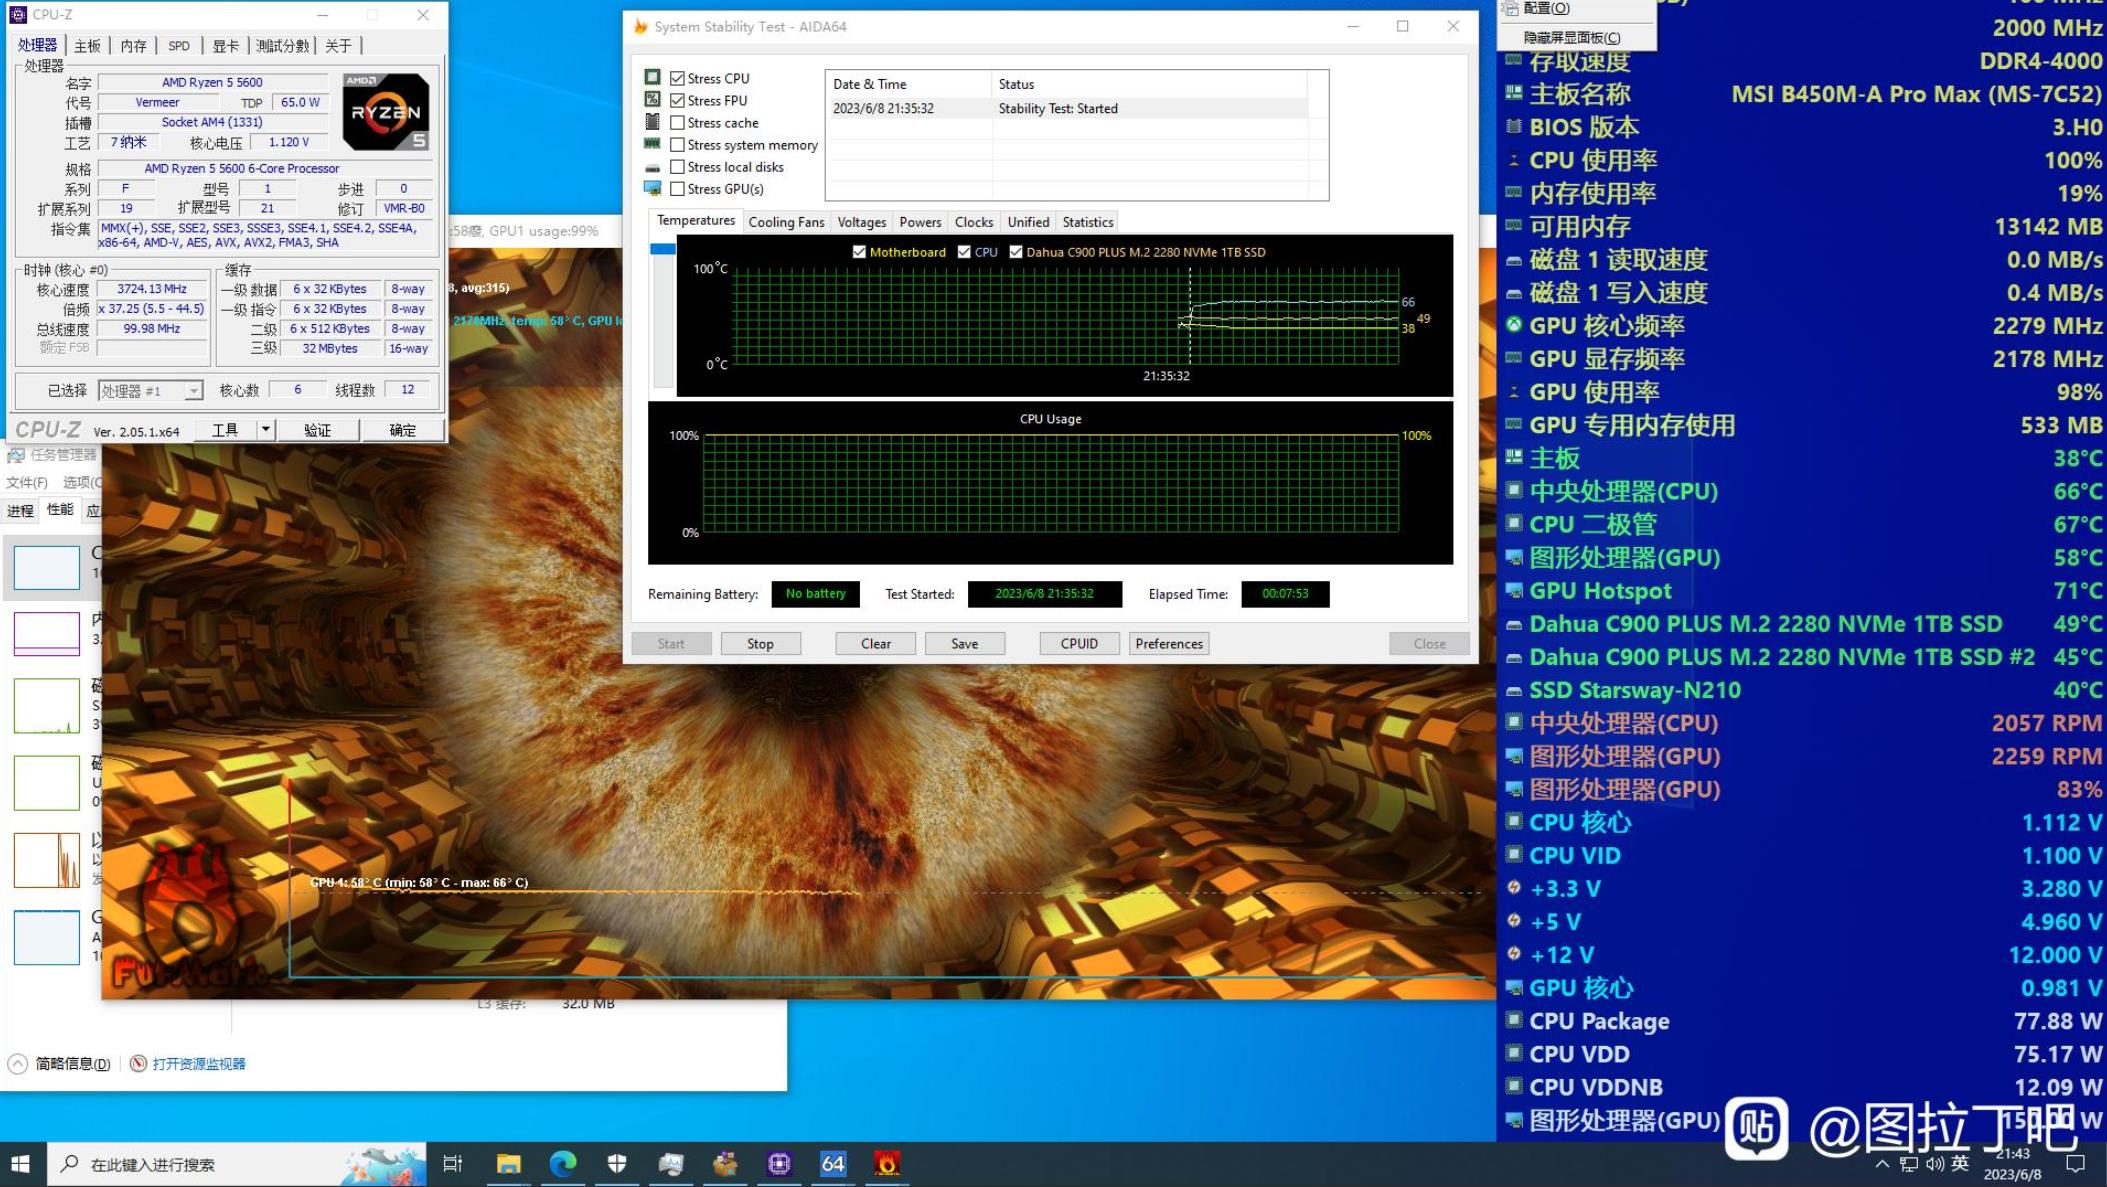Switch to the 内存 tab in CPU-Z
This screenshot has width=2107, height=1187.
133,46
